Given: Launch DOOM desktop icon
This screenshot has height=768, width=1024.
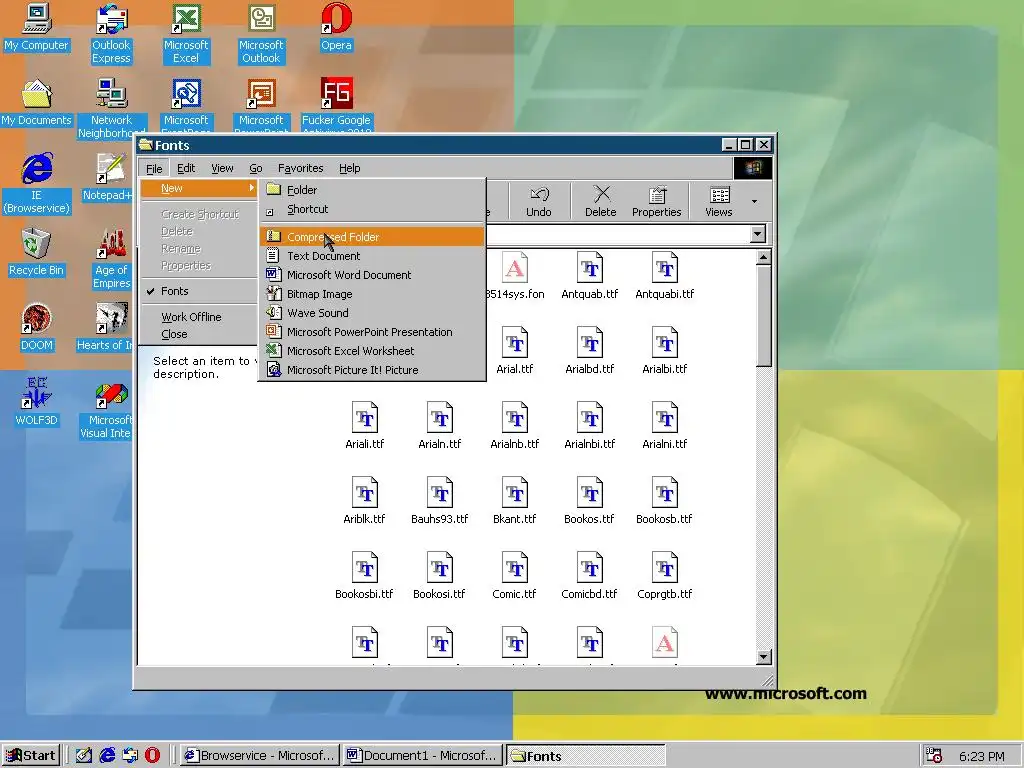Looking at the screenshot, I should pos(36,327).
